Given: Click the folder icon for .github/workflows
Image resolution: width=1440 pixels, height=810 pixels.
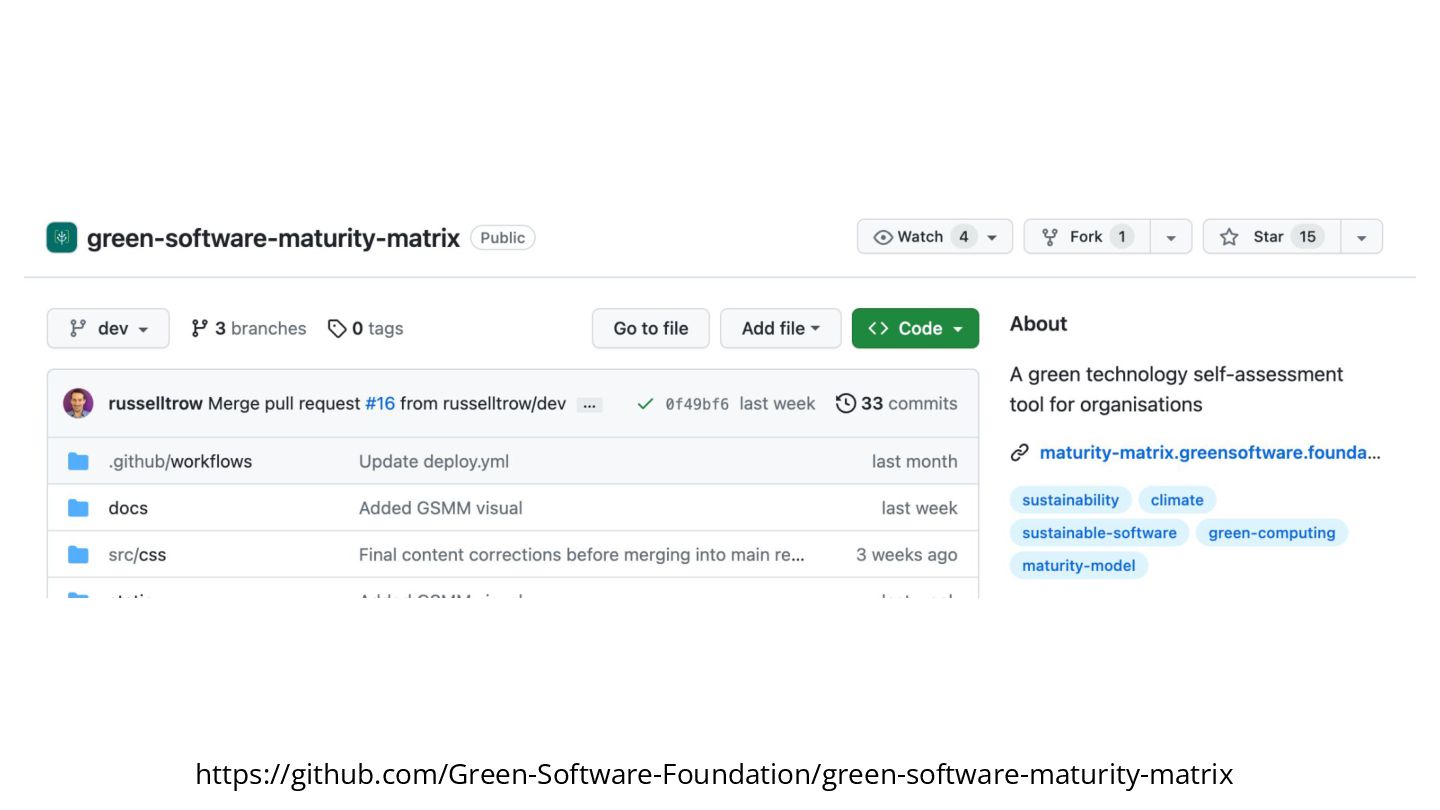Looking at the screenshot, I should (78, 461).
